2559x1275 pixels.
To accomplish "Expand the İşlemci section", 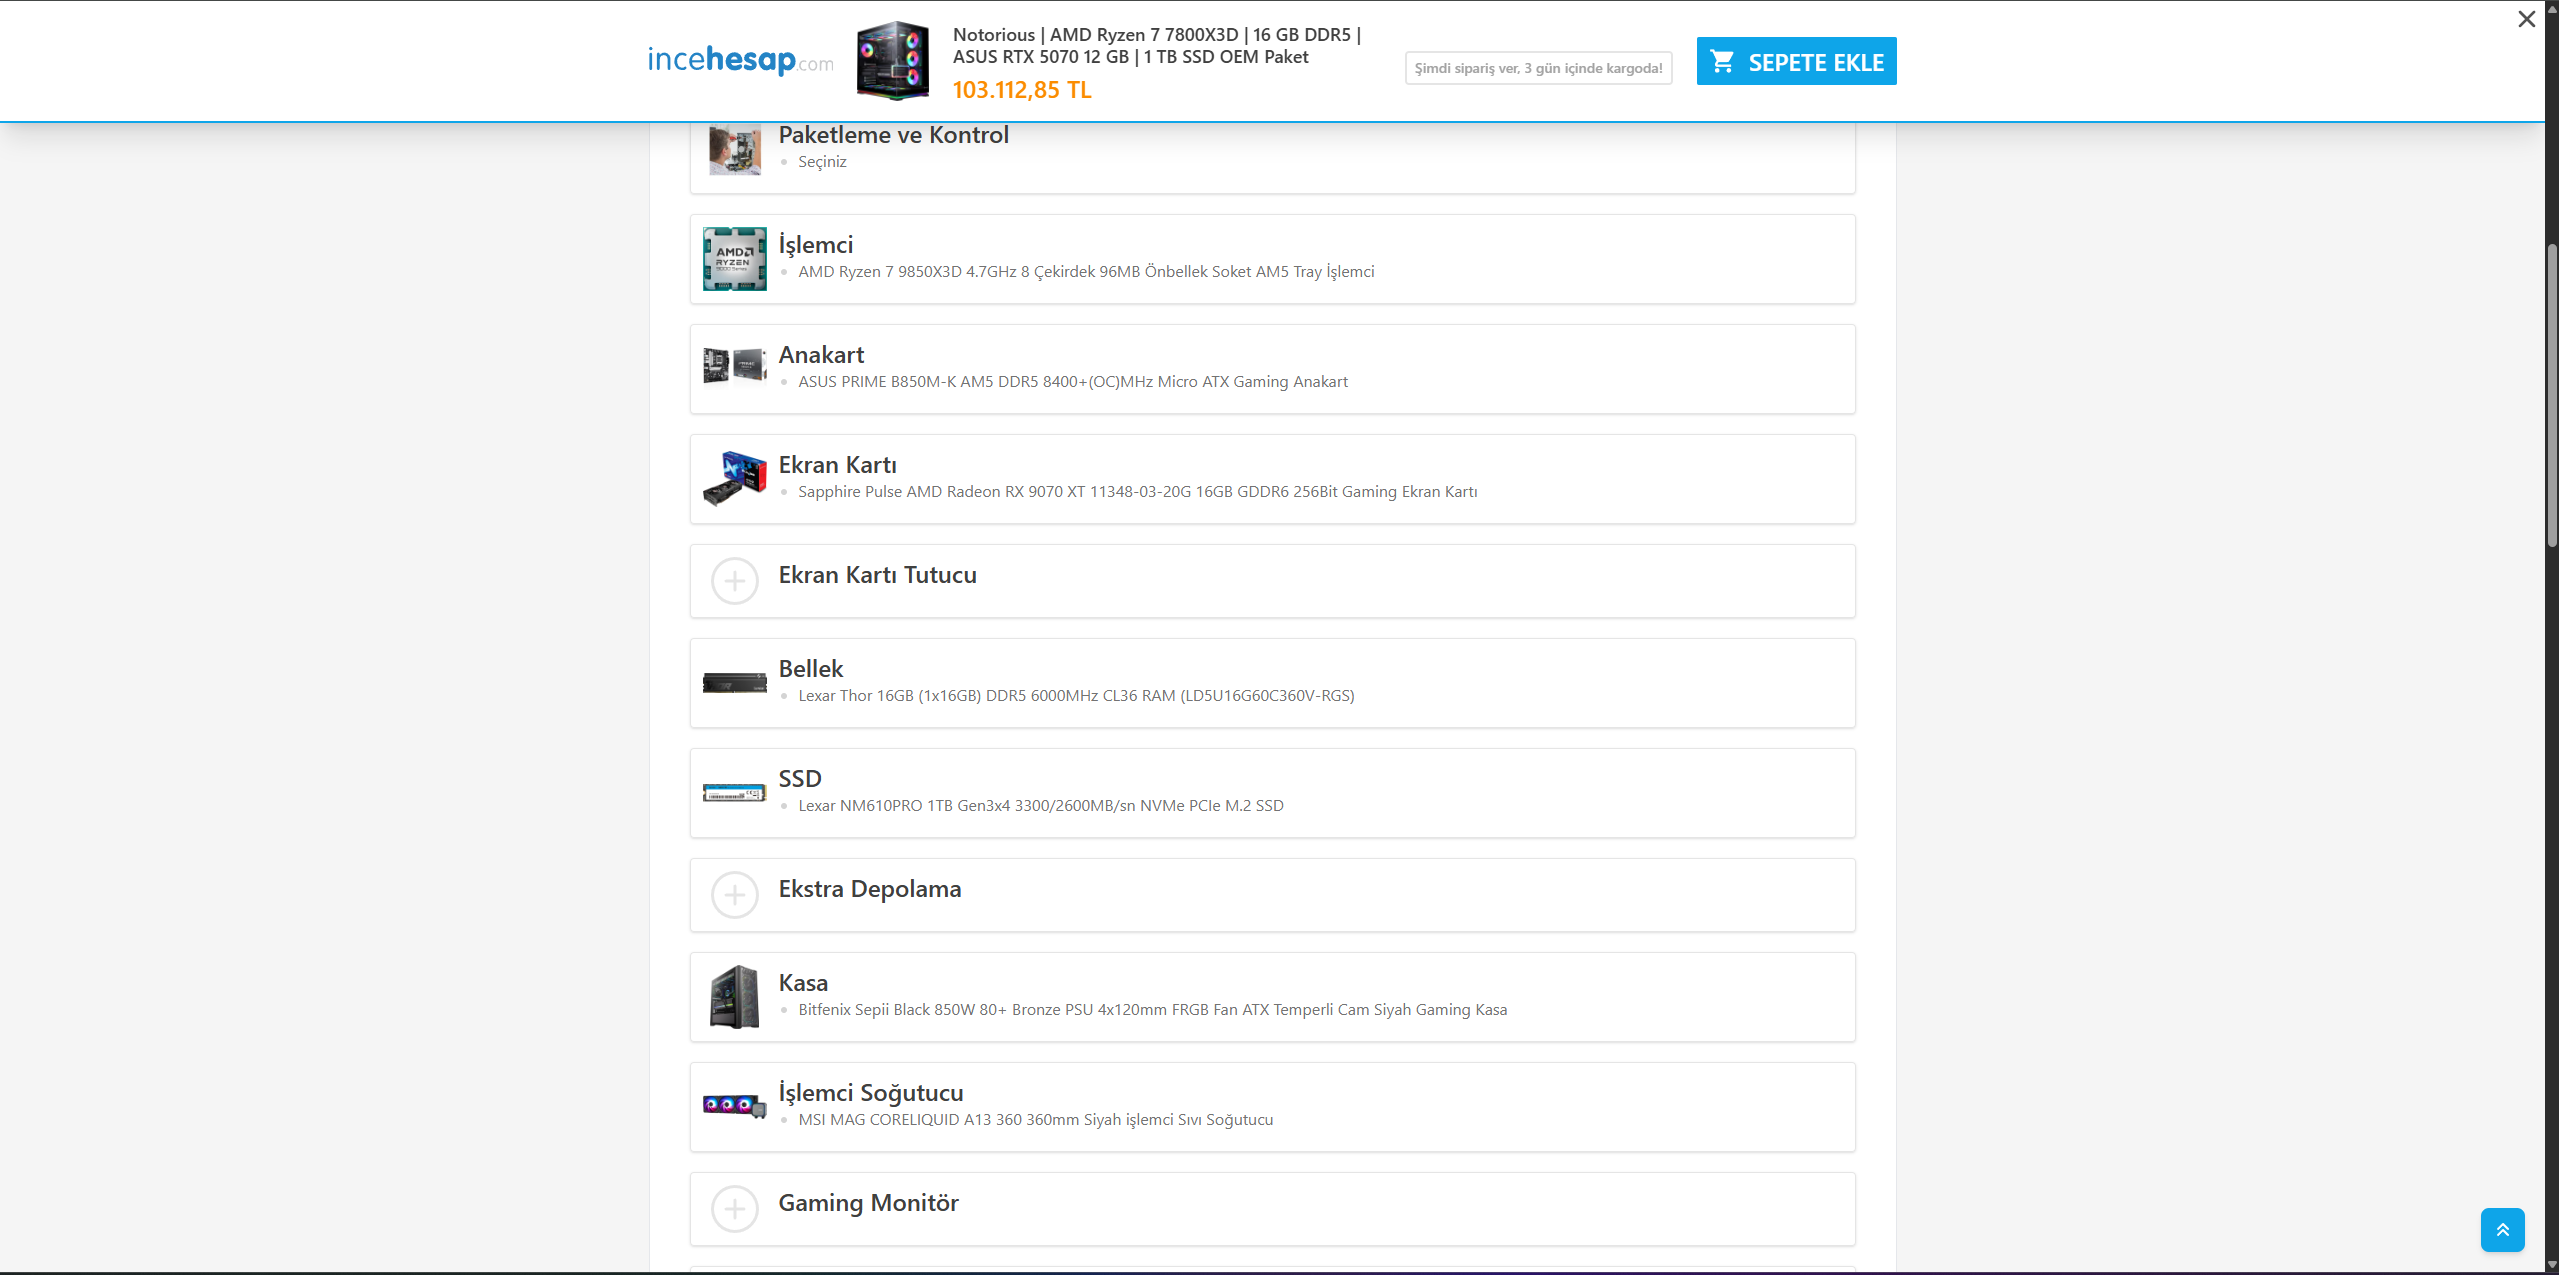I will click(x=816, y=245).
